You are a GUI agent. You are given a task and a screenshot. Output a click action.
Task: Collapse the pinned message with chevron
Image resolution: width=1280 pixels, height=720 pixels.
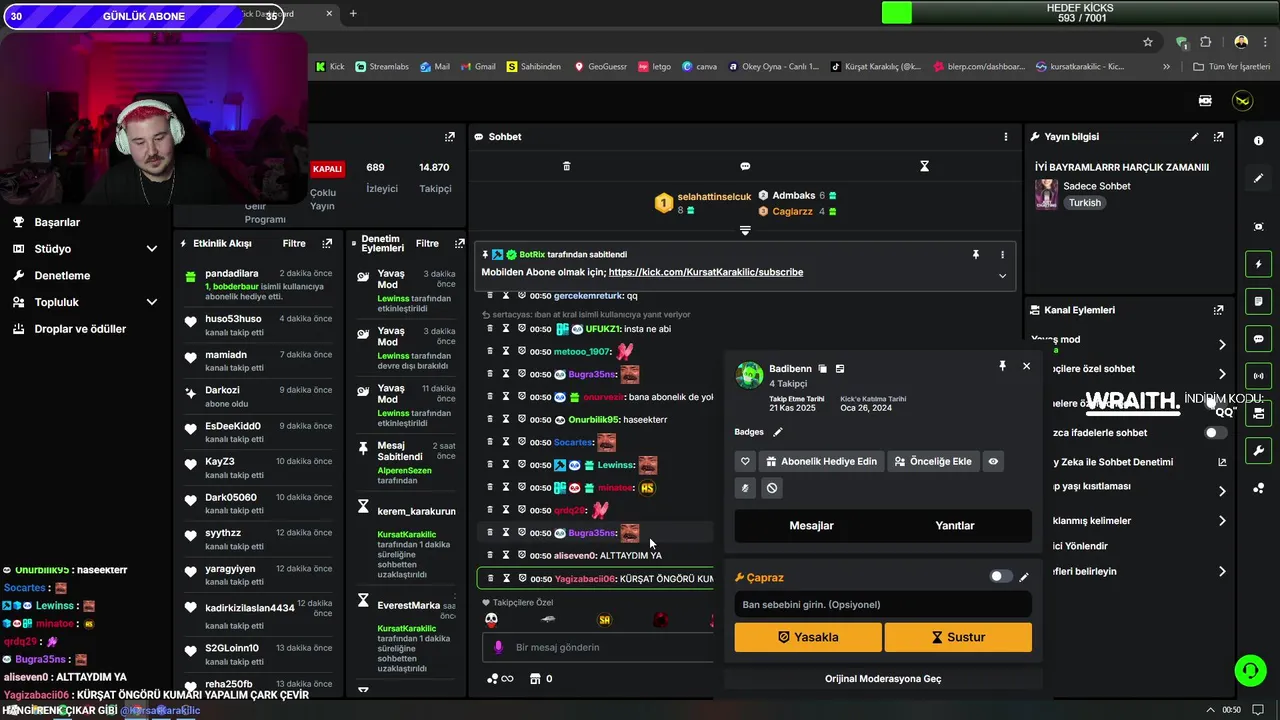pos(1002,276)
